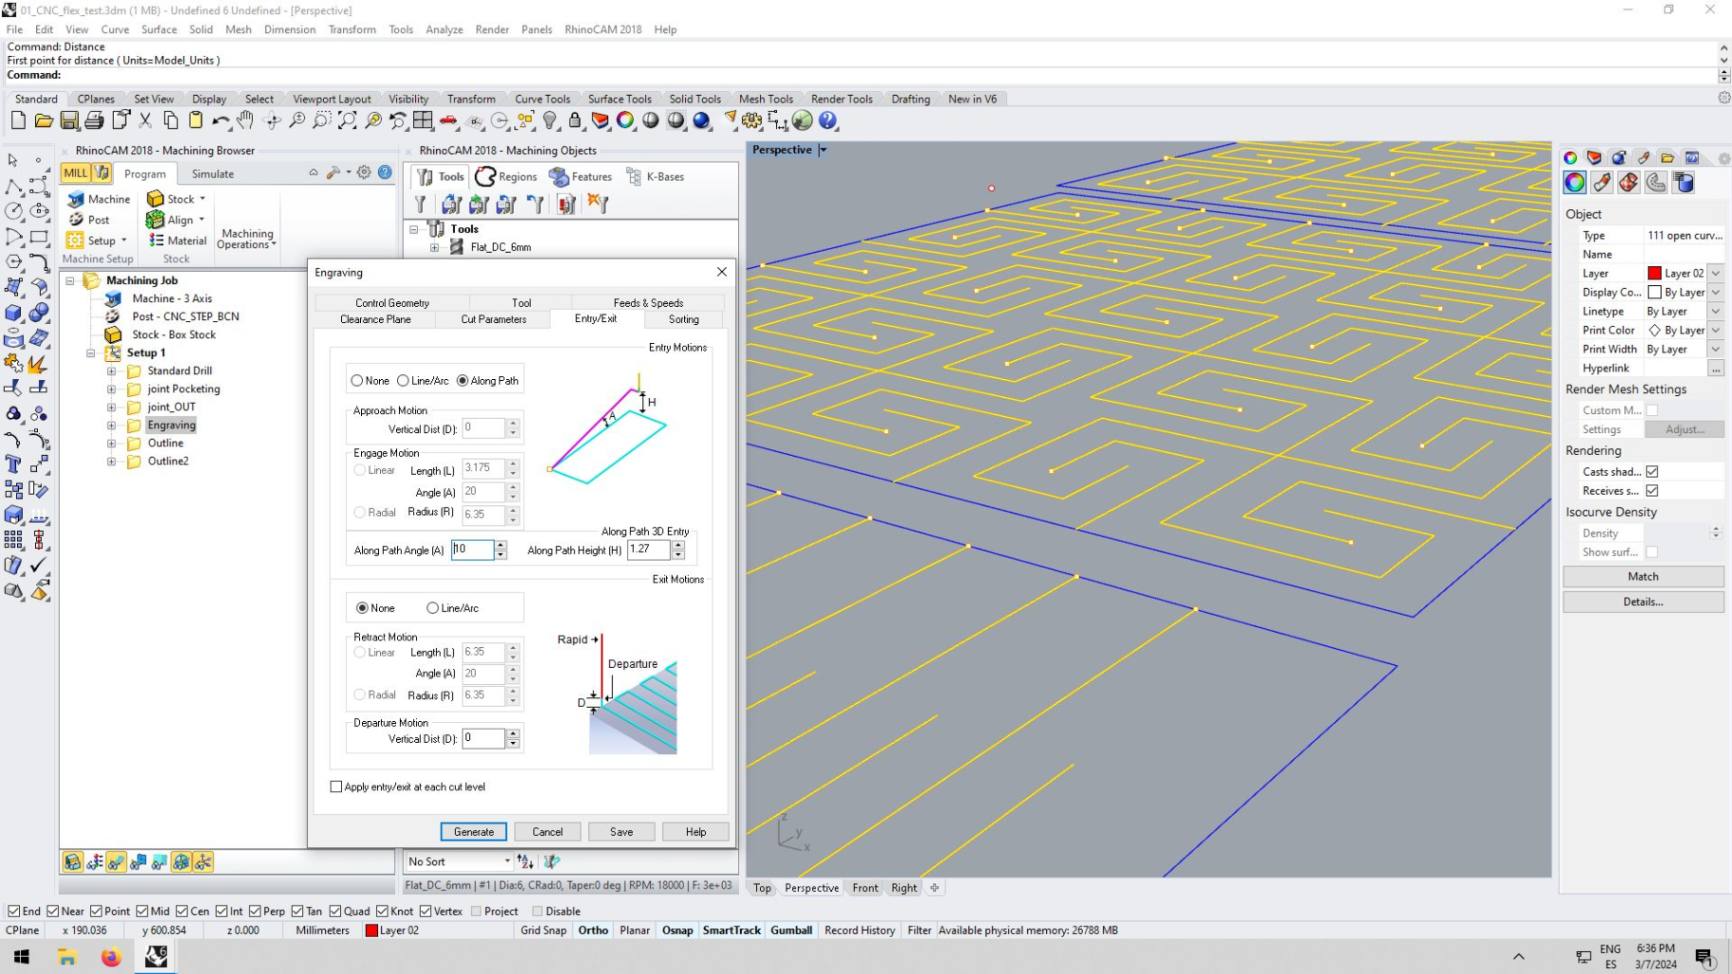Open Firefox from the taskbar
1732x974 pixels.
click(x=111, y=957)
